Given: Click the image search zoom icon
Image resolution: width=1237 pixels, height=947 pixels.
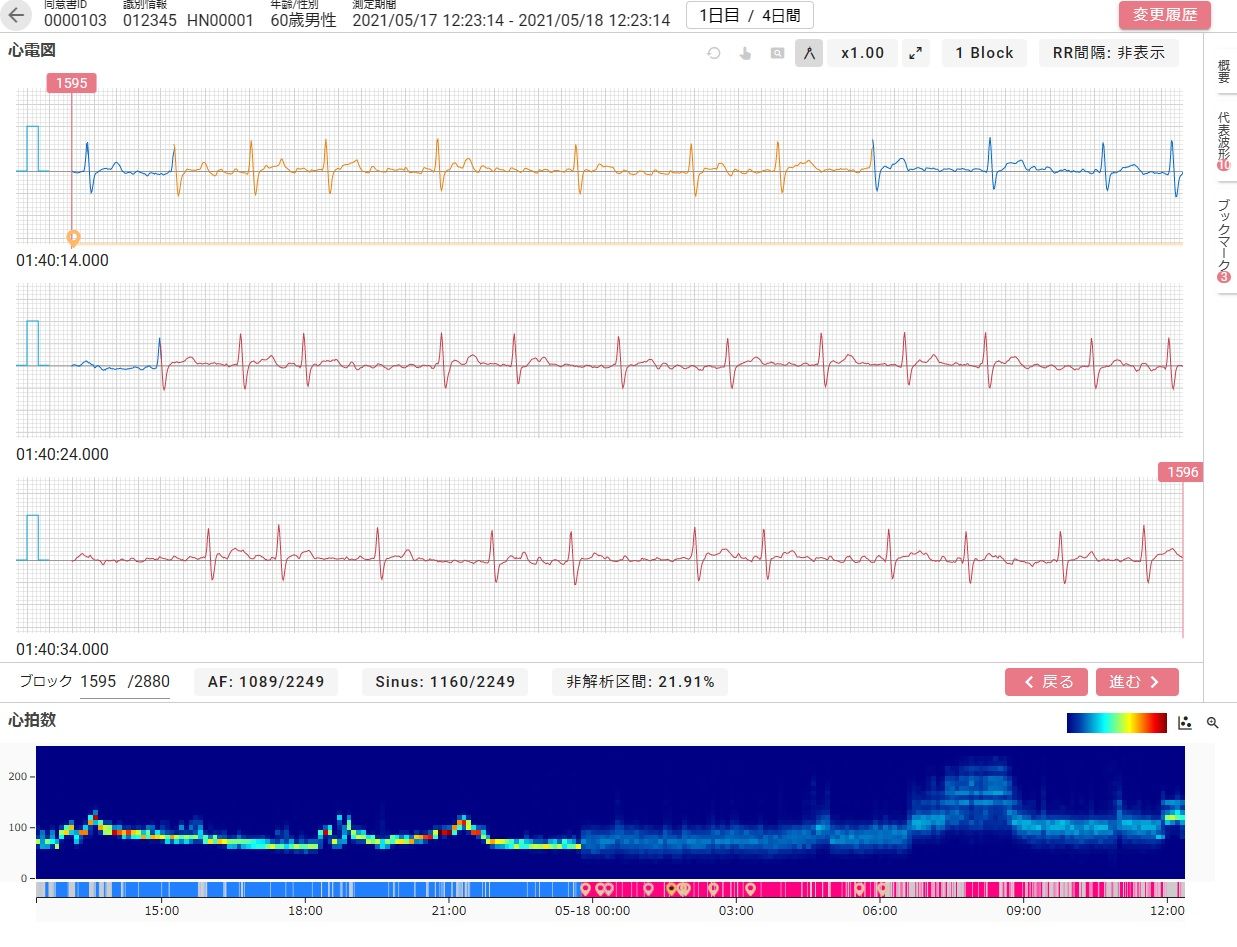Looking at the screenshot, I should (777, 53).
